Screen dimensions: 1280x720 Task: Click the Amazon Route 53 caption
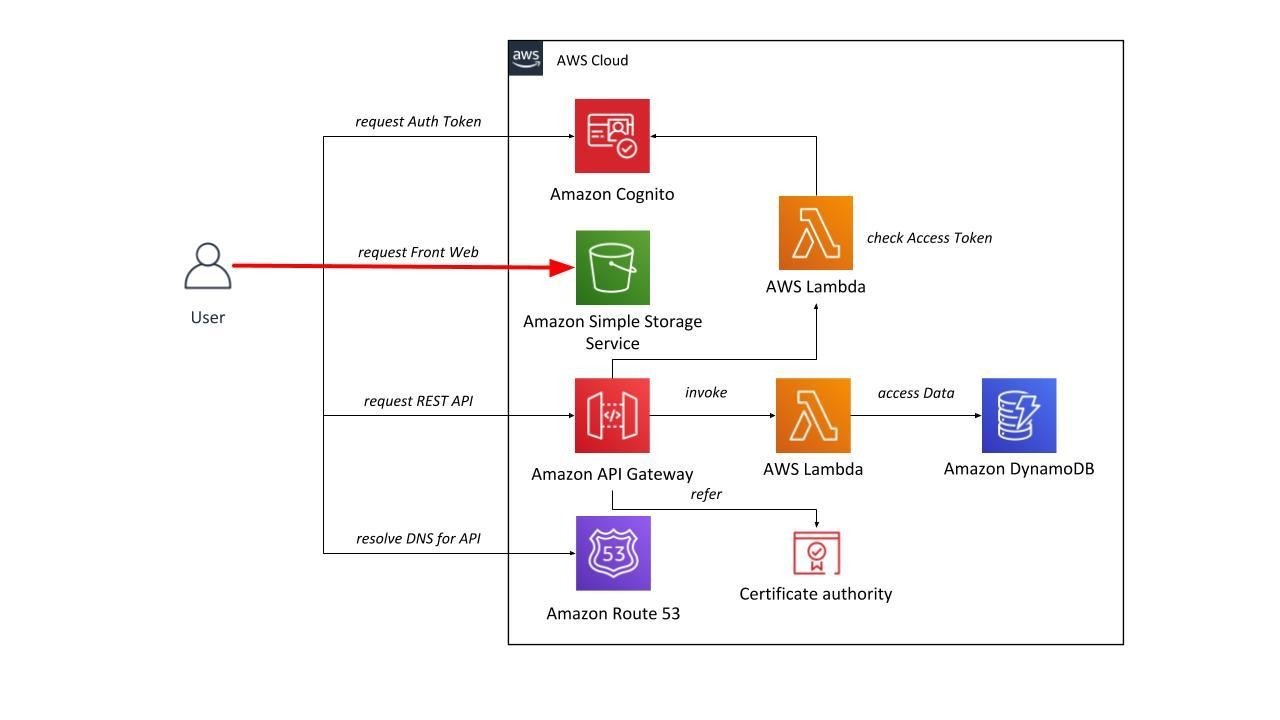(x=613, y=613)
